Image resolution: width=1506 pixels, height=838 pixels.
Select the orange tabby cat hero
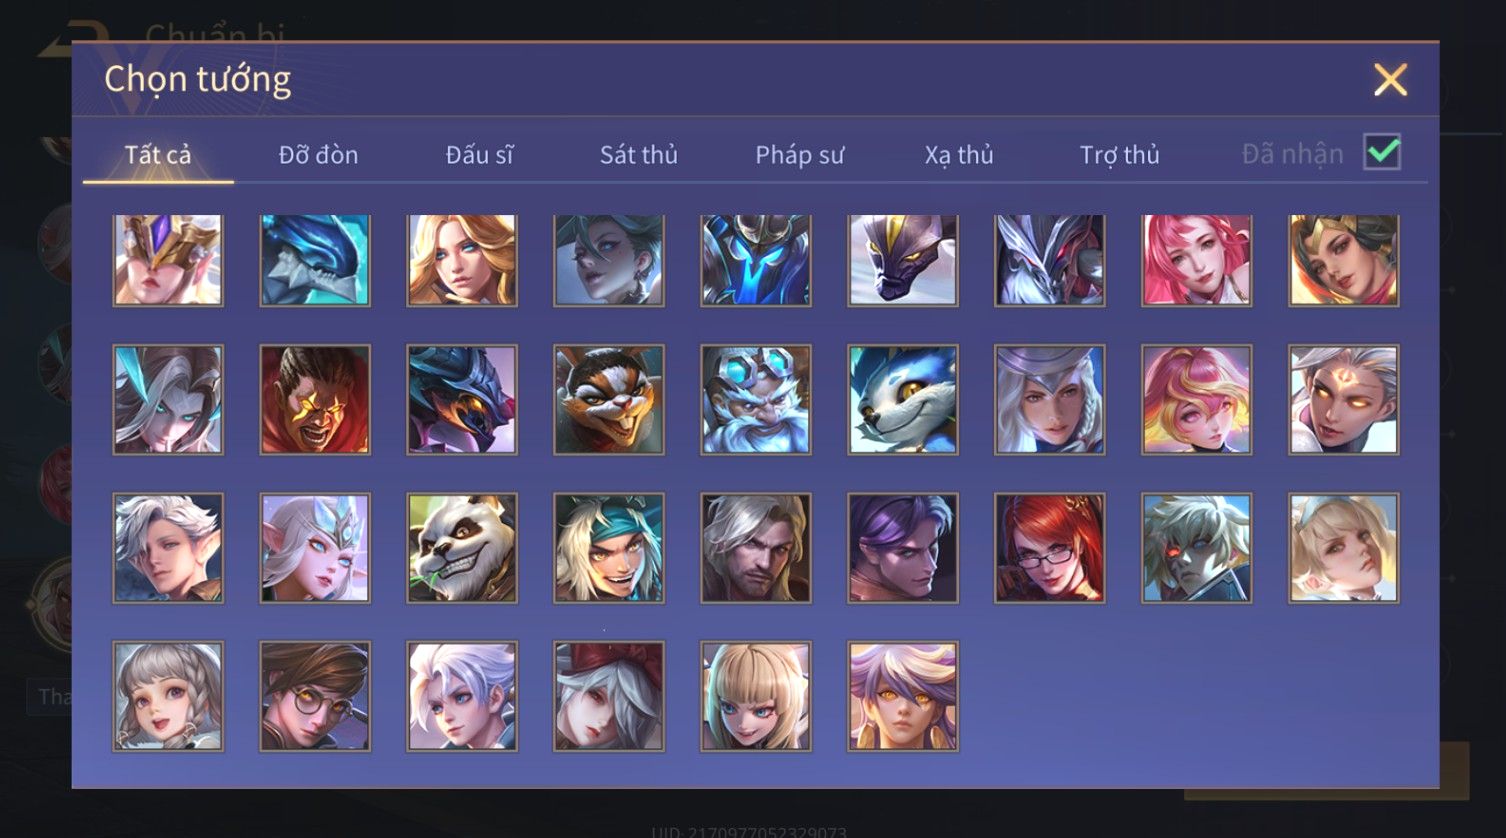click(x=609, y=400)
